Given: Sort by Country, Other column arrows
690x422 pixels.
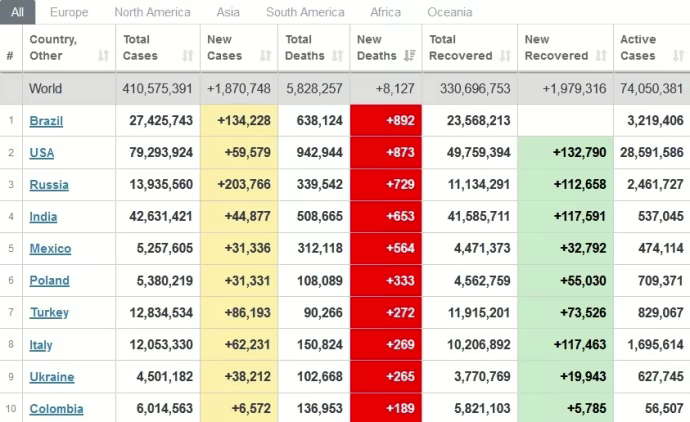Looking at the screenshot, I should click(x=103, y=56).
